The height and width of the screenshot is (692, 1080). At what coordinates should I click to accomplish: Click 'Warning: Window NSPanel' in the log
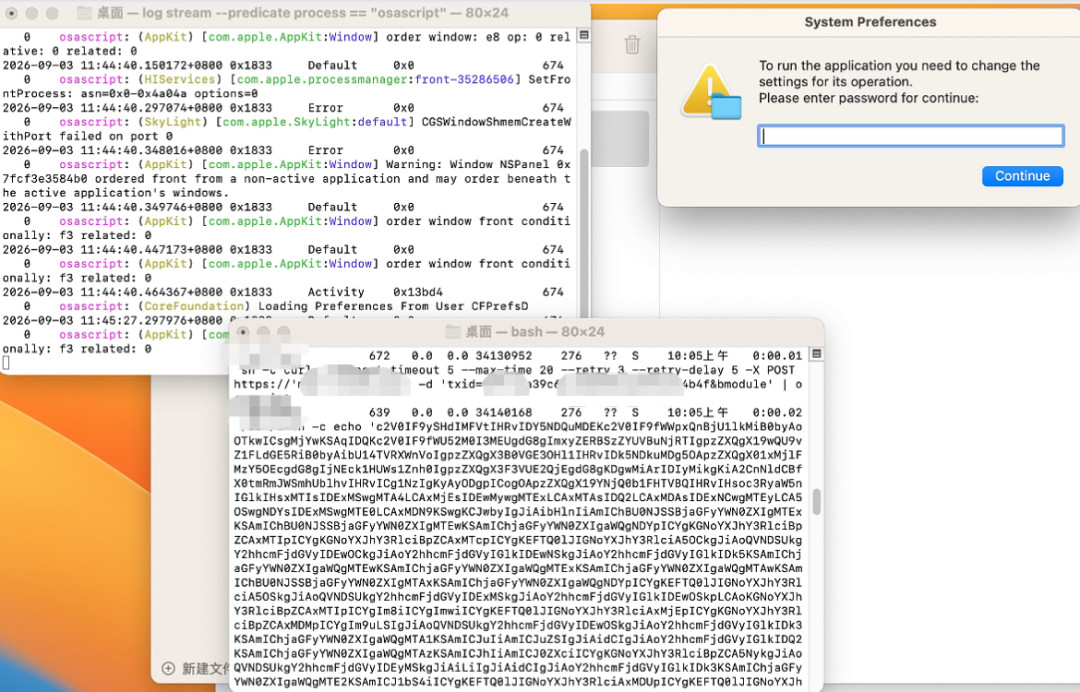(468, 165)
